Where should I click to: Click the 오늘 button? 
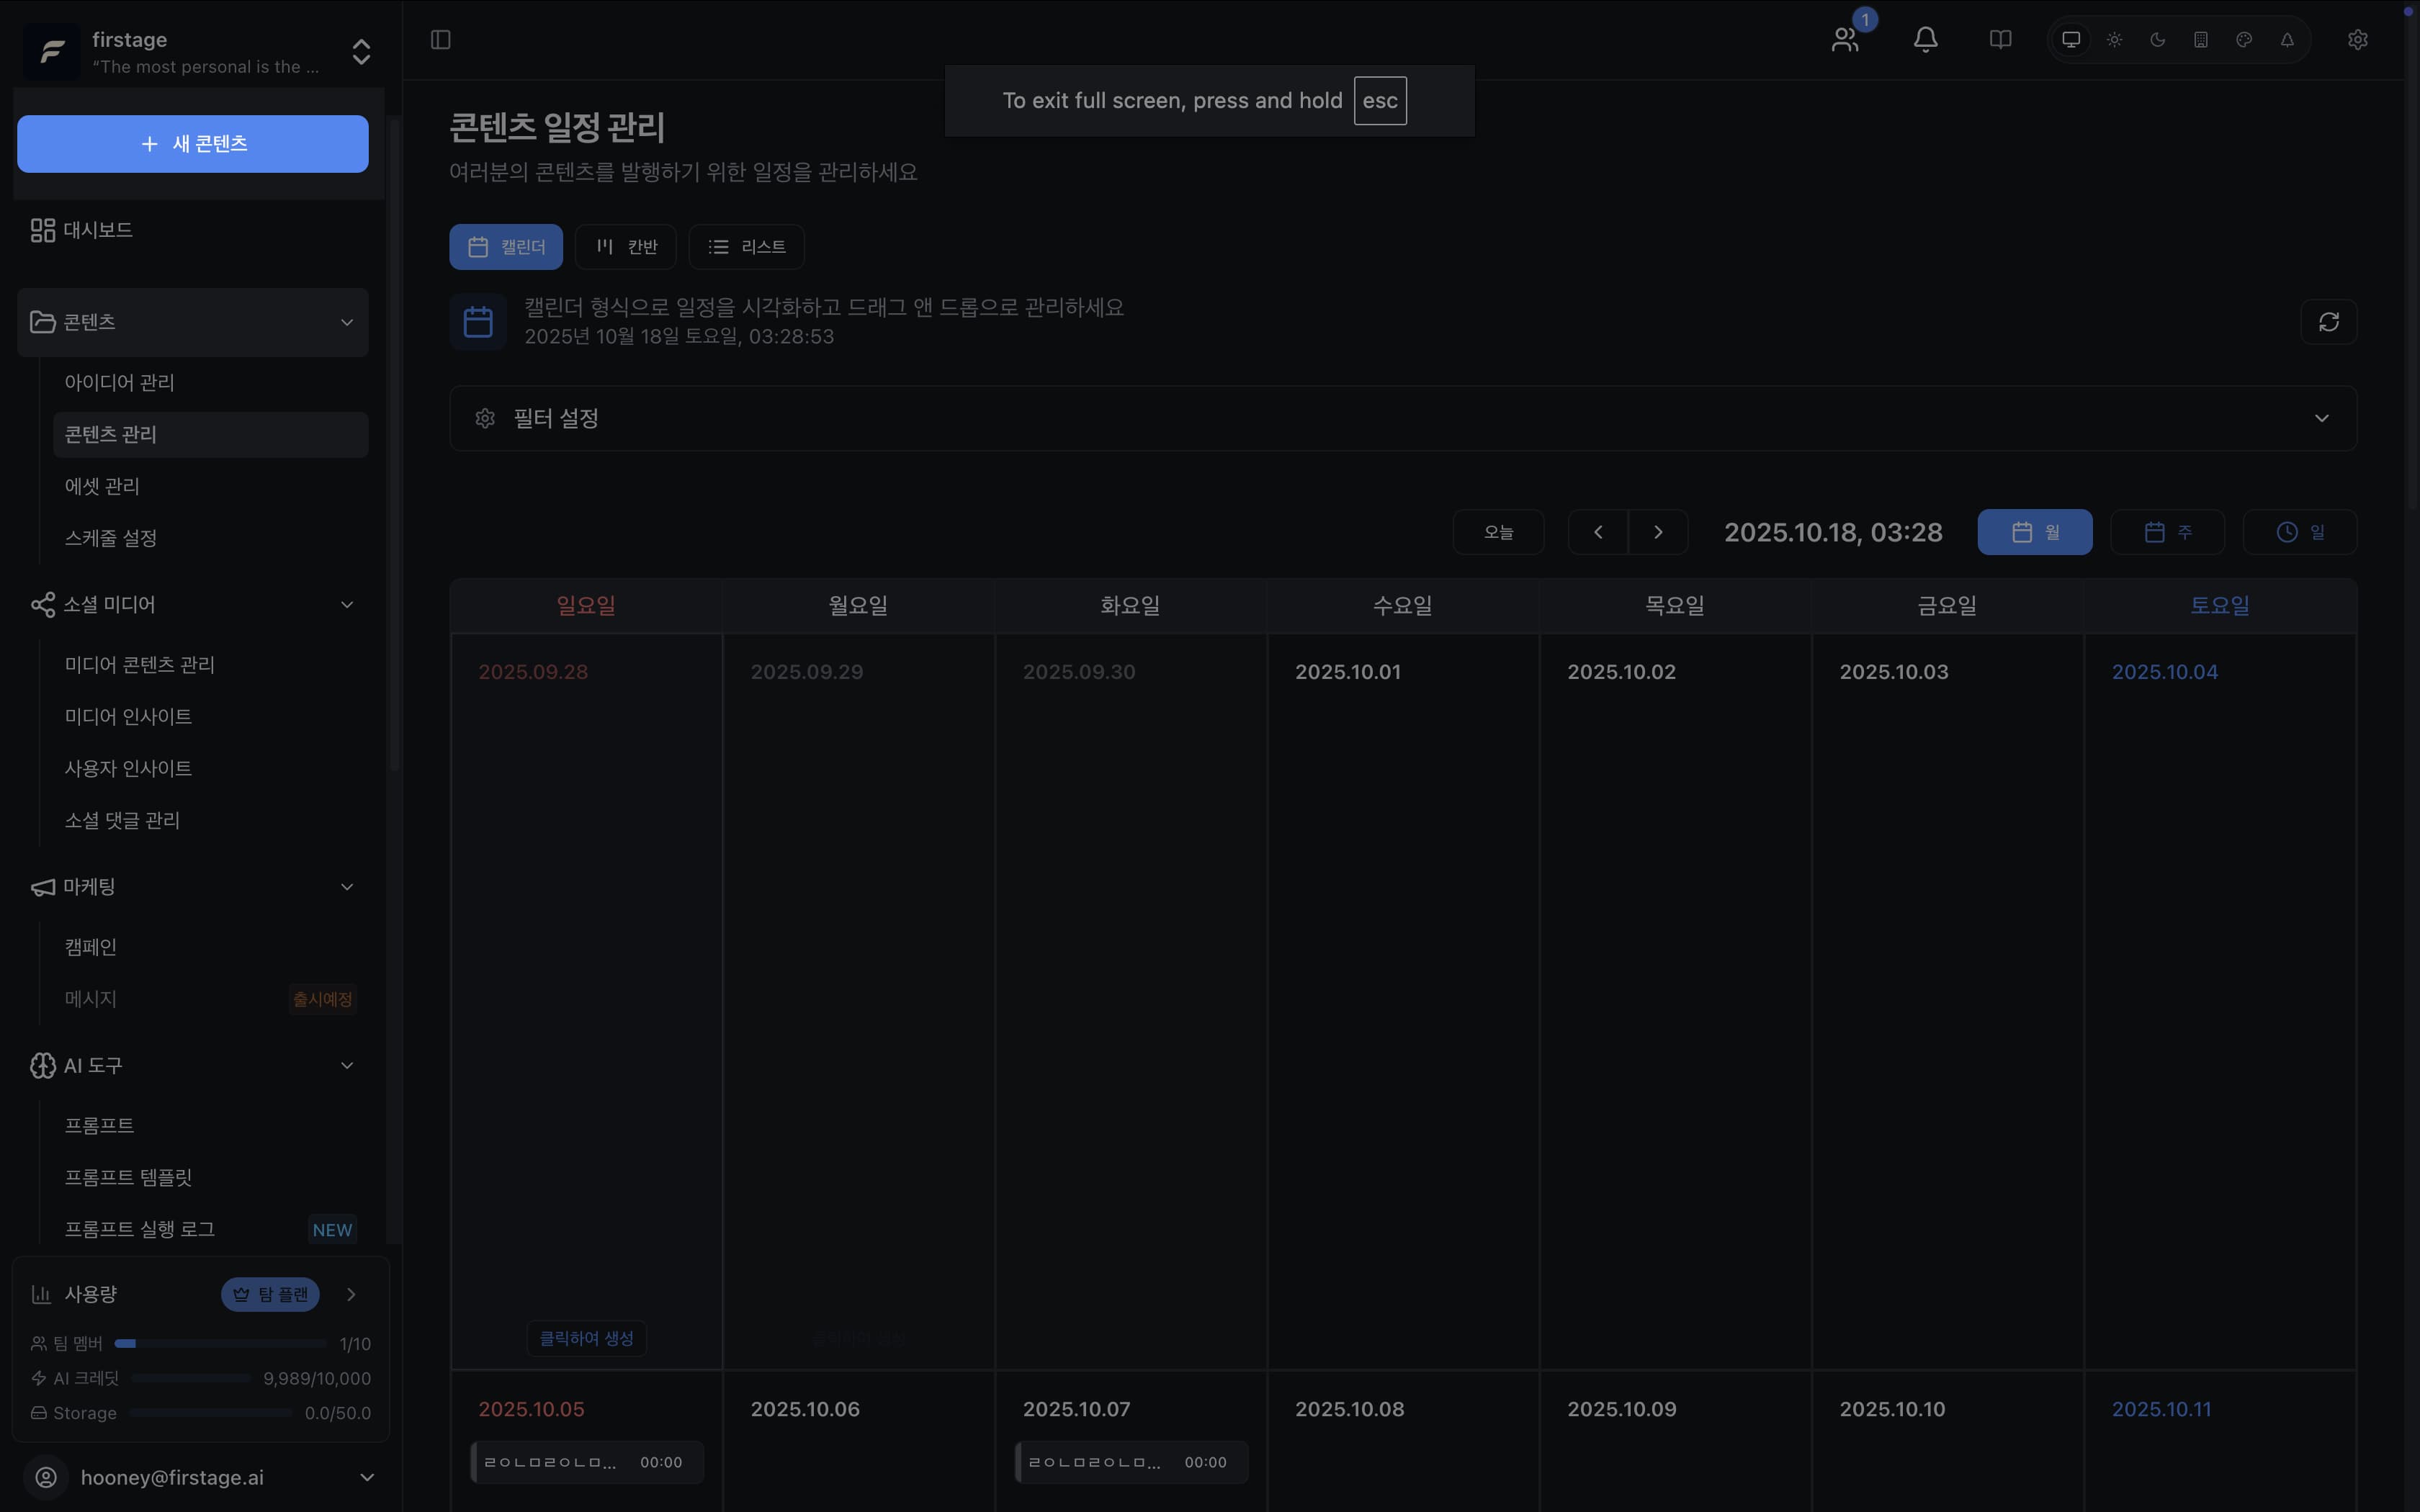point(1498,532)
